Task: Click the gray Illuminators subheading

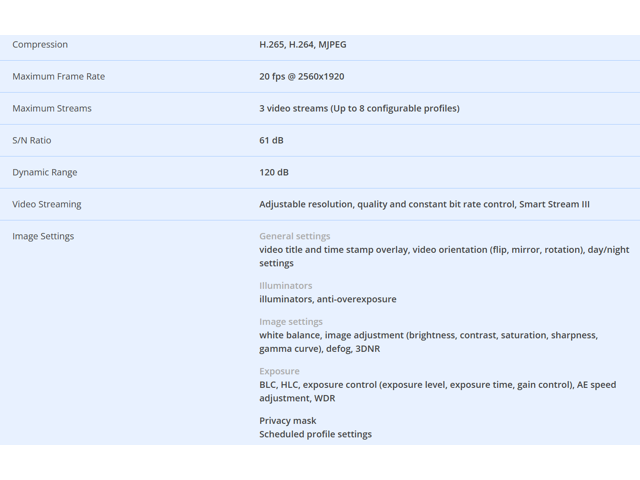Action: click(x=285, y=286)
